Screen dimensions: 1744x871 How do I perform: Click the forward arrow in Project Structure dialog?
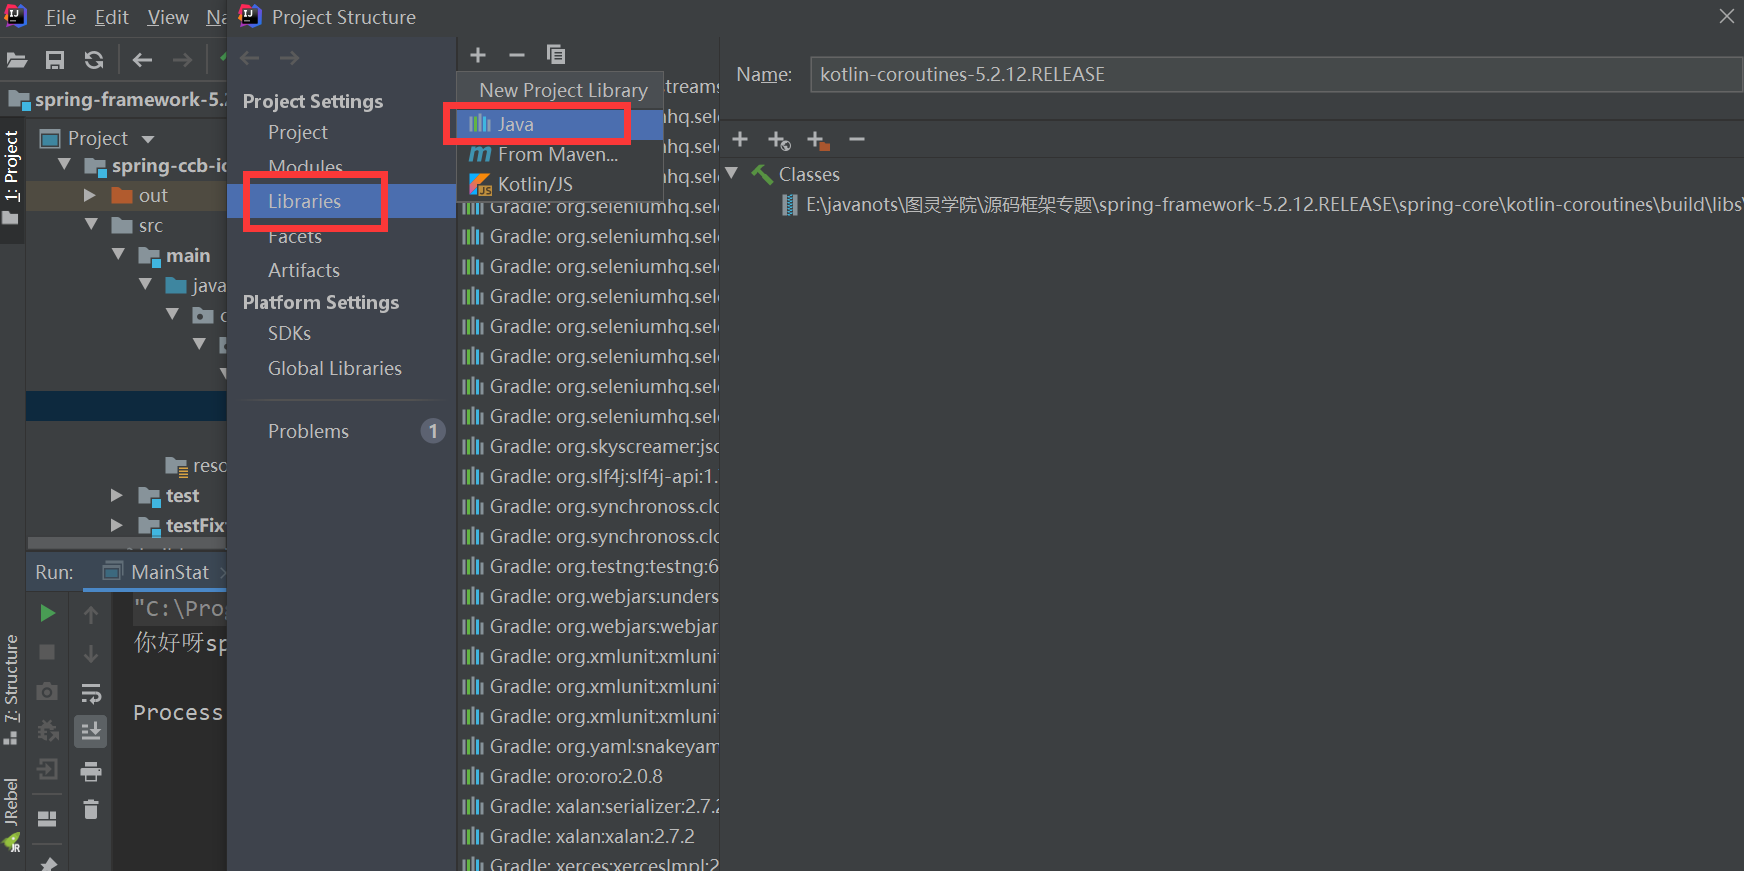pyautogui.click(x=289, y=58)
